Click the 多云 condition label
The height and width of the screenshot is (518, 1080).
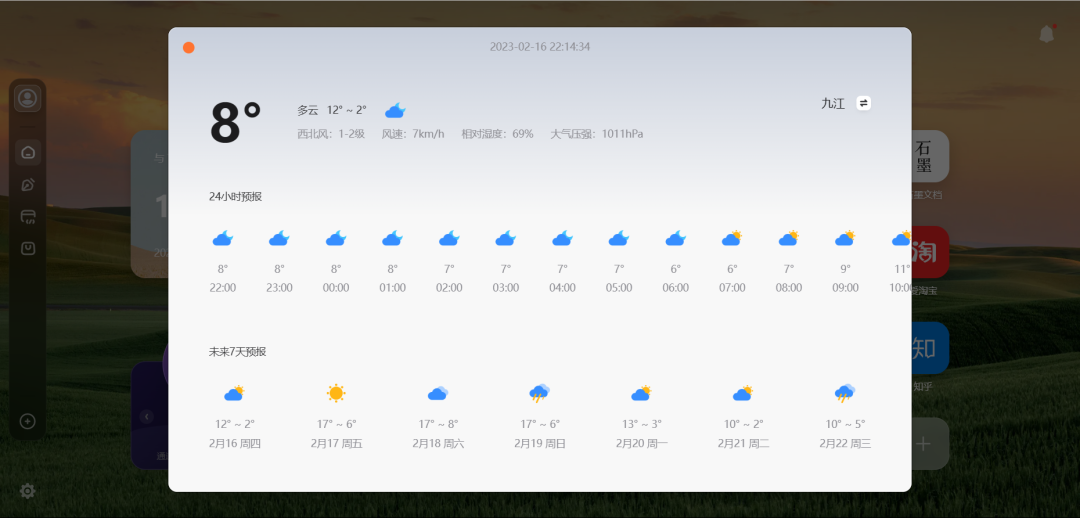tap(308, 110)
